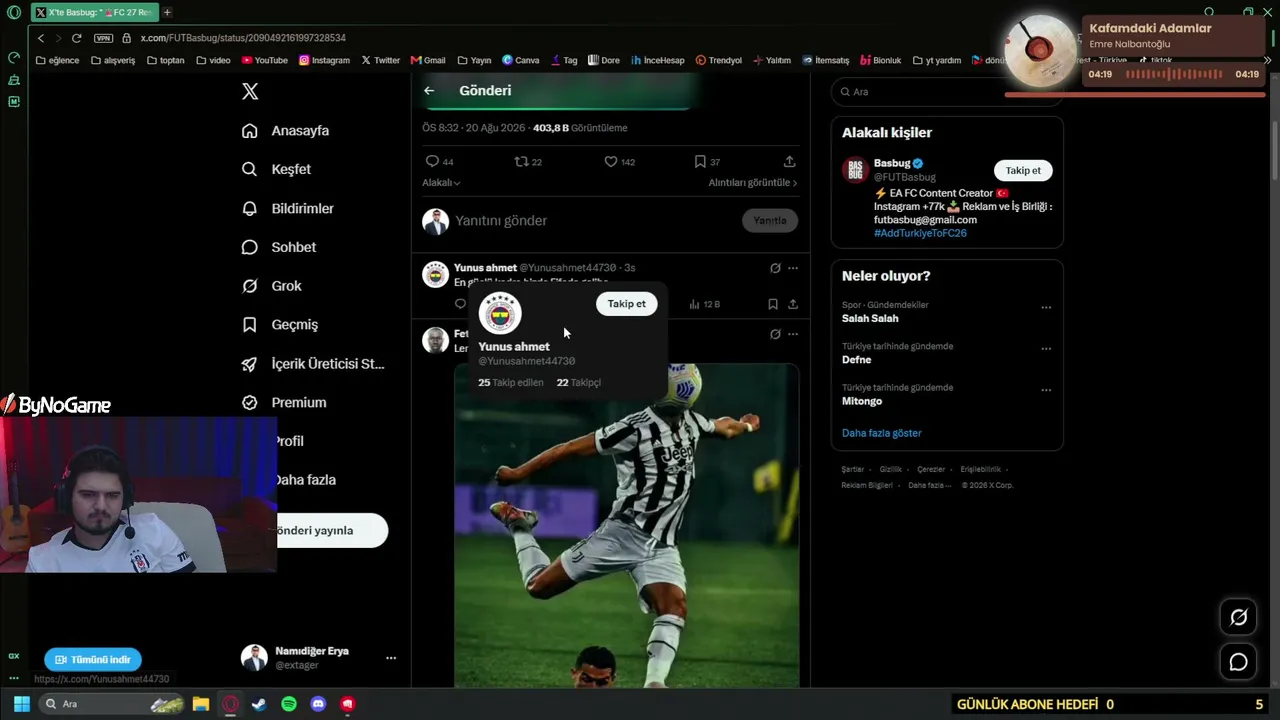Viewport: 1280px width, 720px height.
Task: Toggle the VPN badge in address bar
Action: click(x=104, y=38)
